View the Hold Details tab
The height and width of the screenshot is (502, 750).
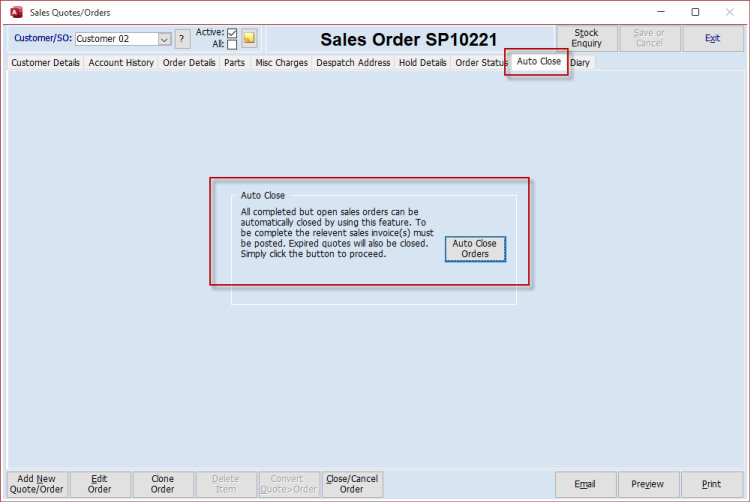[x=422, y=63]
